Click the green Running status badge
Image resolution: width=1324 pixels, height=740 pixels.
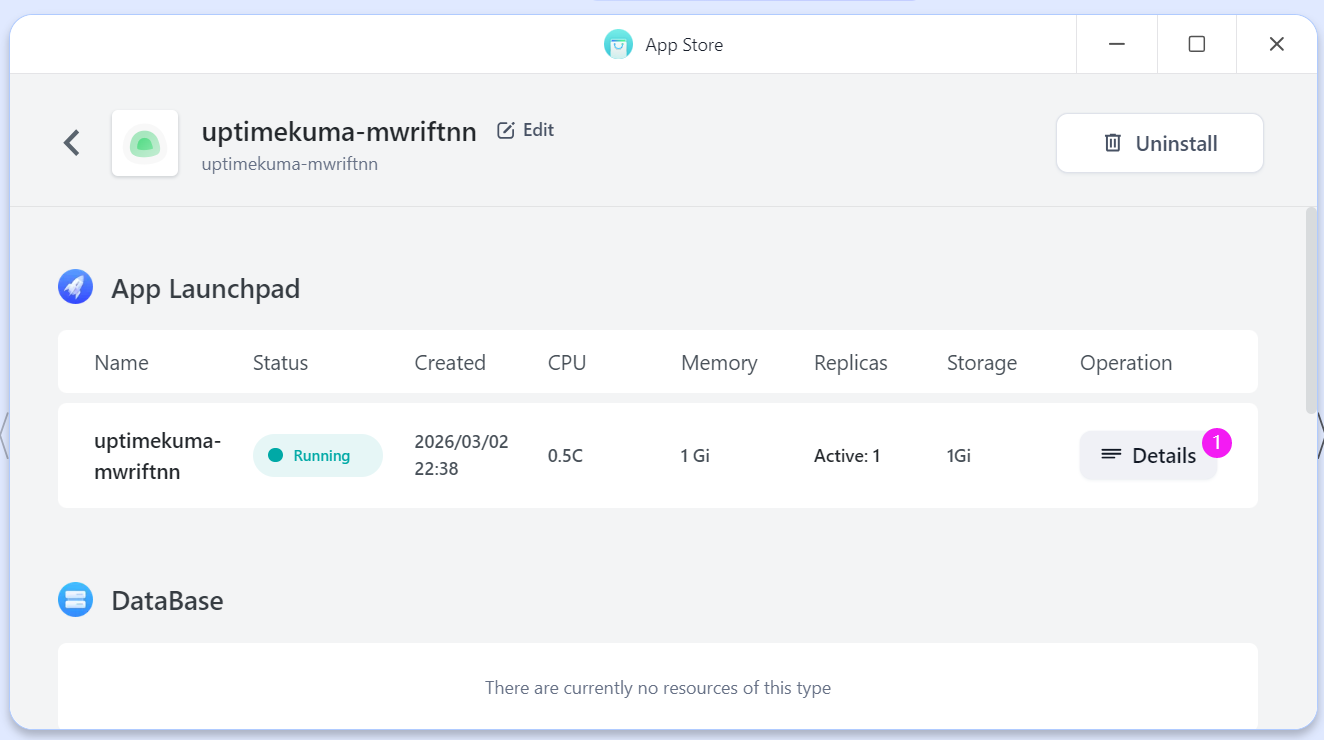point(317,456)
